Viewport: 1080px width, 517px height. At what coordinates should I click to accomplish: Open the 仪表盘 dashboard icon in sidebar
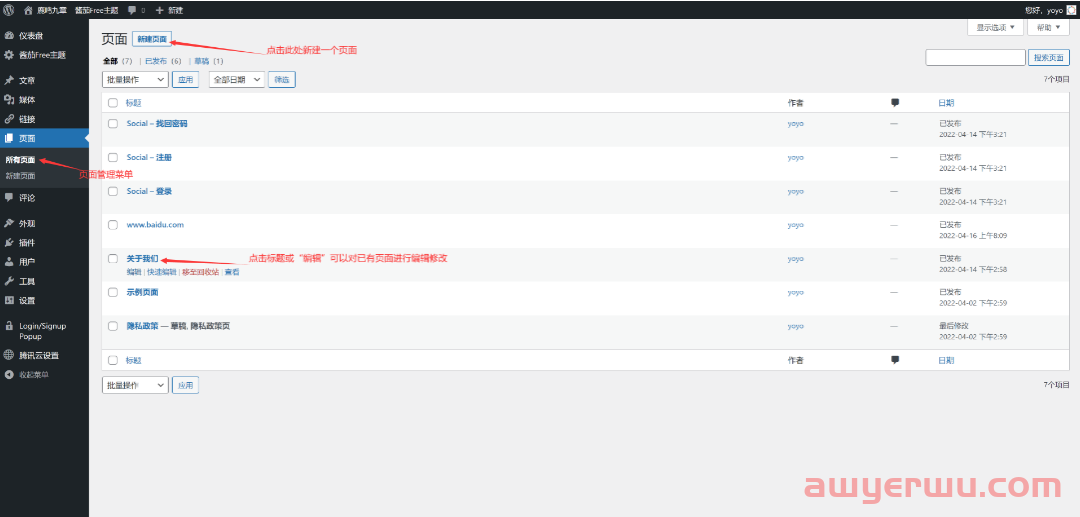(9, 36)
